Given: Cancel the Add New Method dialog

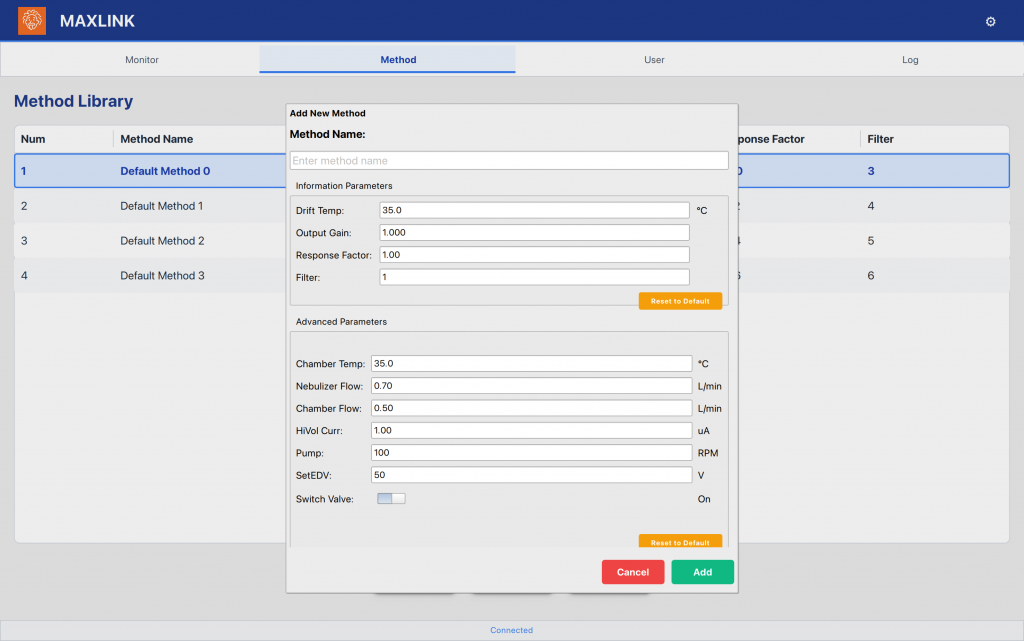Looking at the screenshot, I should click(x=632, y=572).
